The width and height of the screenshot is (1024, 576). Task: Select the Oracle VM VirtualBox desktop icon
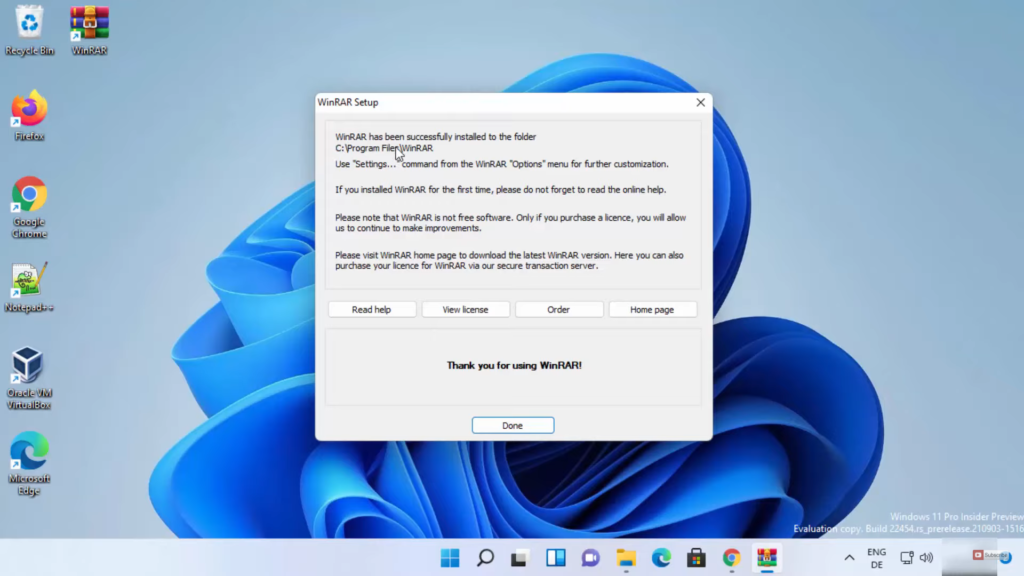tap(28, 368)
